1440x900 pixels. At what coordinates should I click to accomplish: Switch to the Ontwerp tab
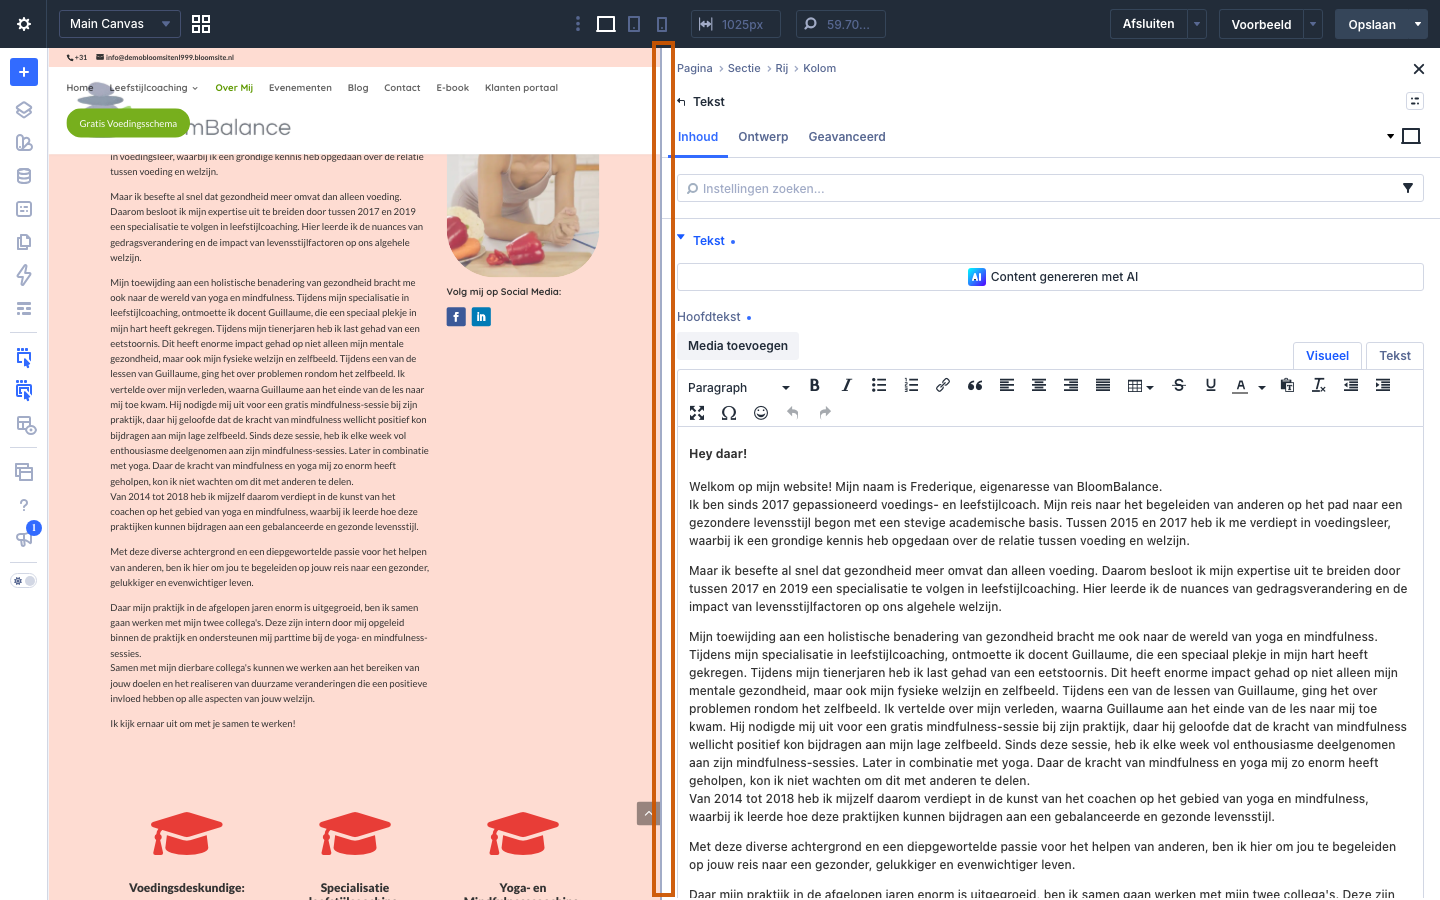[x=763, y=137]
